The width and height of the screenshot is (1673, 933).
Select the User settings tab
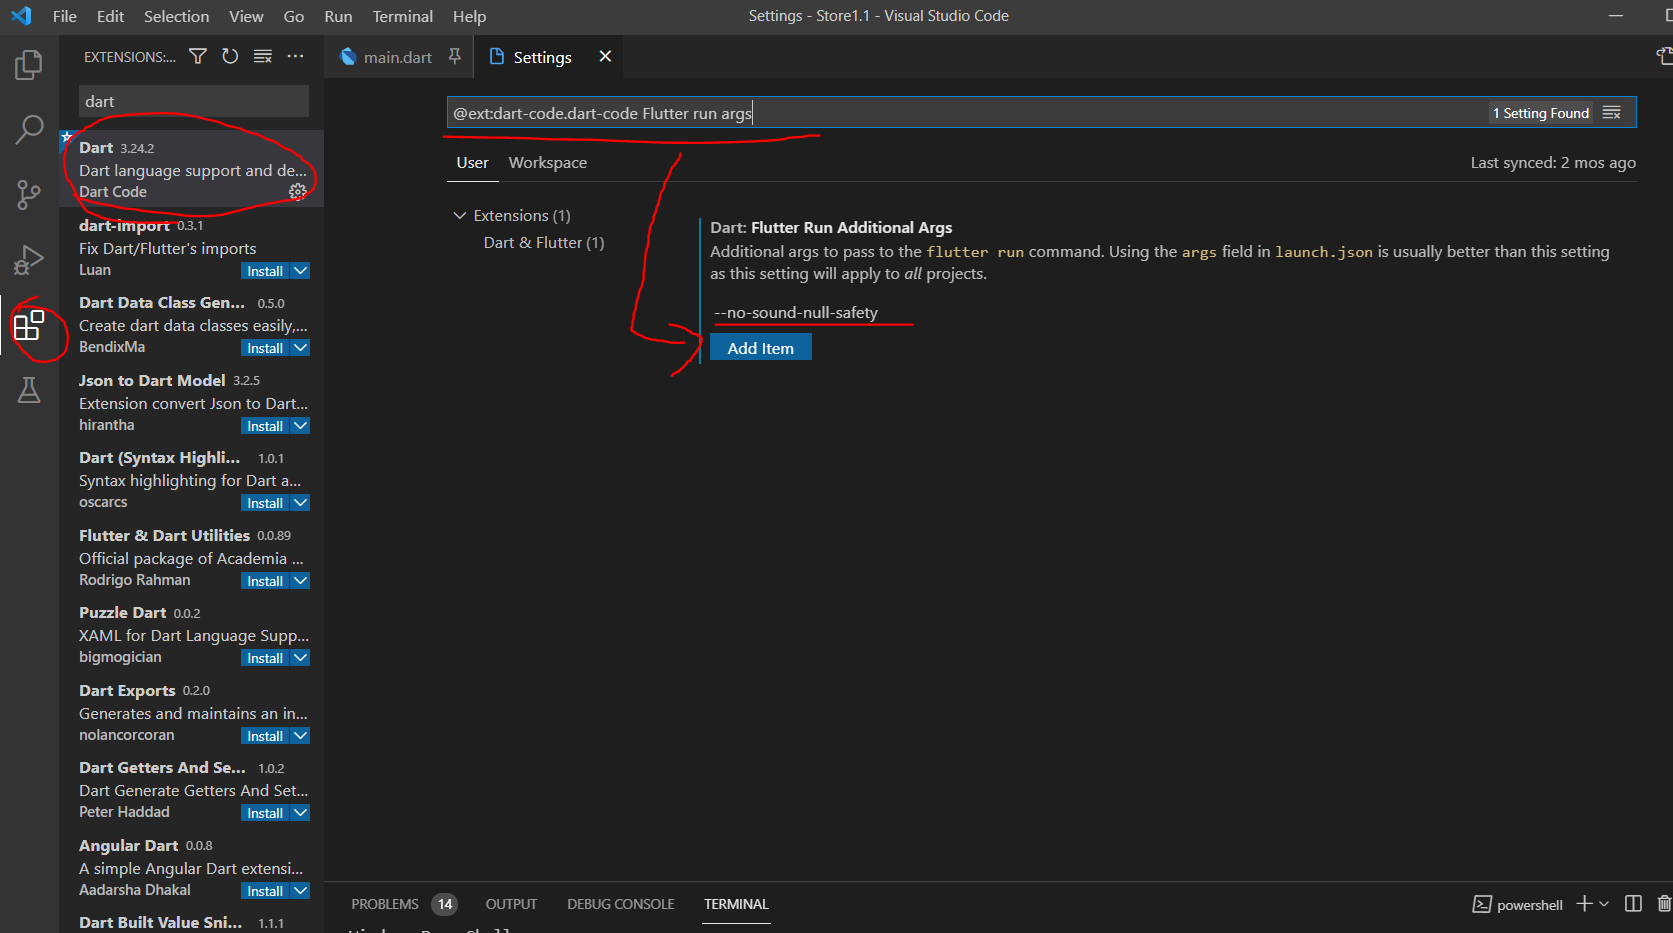[472, 162]
